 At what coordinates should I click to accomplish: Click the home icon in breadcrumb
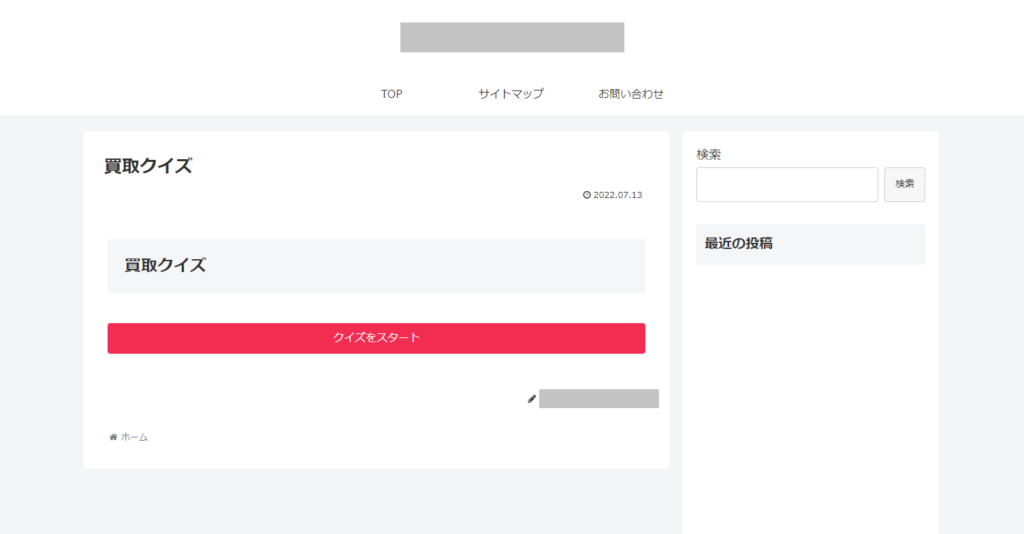[113, 437]
